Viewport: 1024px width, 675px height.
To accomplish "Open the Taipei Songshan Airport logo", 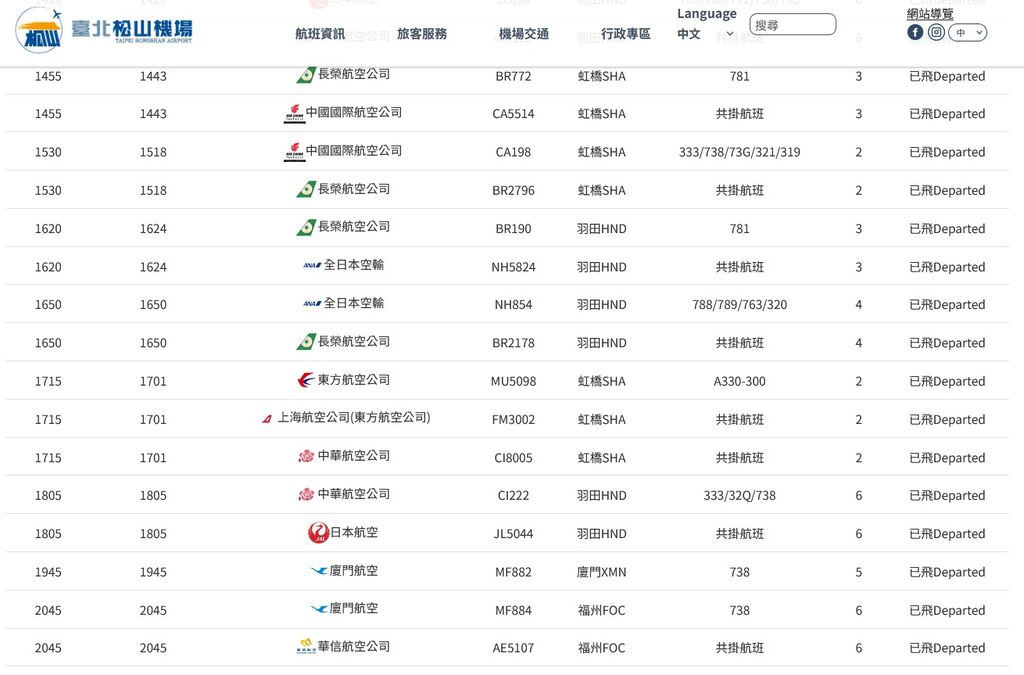I will click(104, 30).
